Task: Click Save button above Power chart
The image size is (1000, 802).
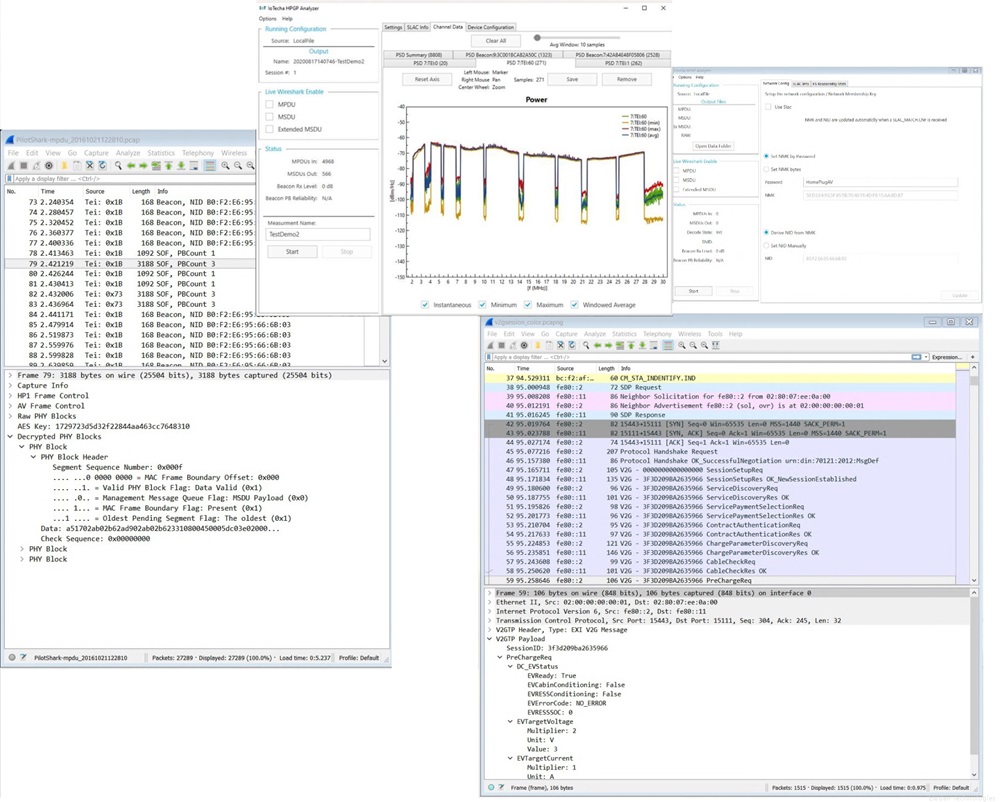Action: pyautogui.click(x=572, y=79)
